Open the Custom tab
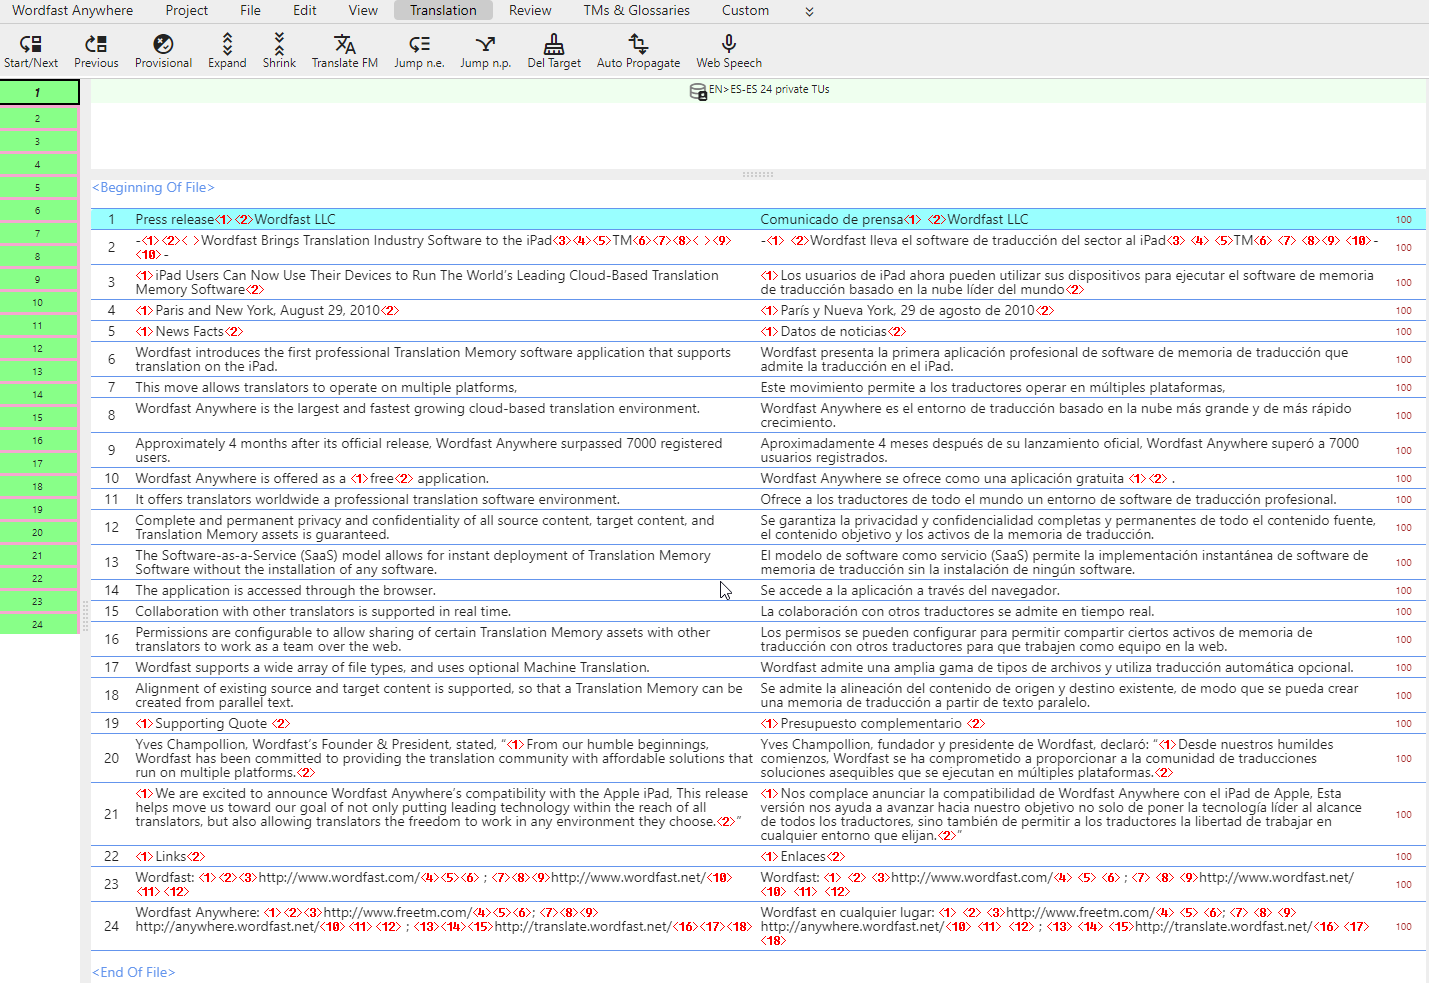1429x983 pixels. (746, 10)
